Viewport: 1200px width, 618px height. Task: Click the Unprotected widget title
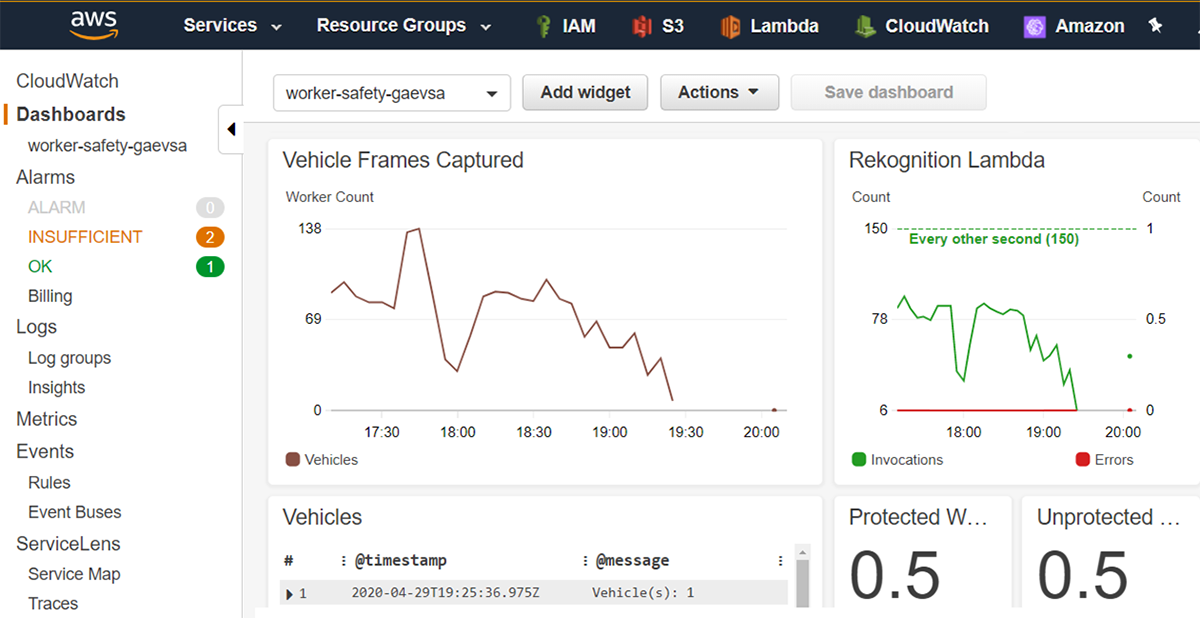(x=1109, y=517)
